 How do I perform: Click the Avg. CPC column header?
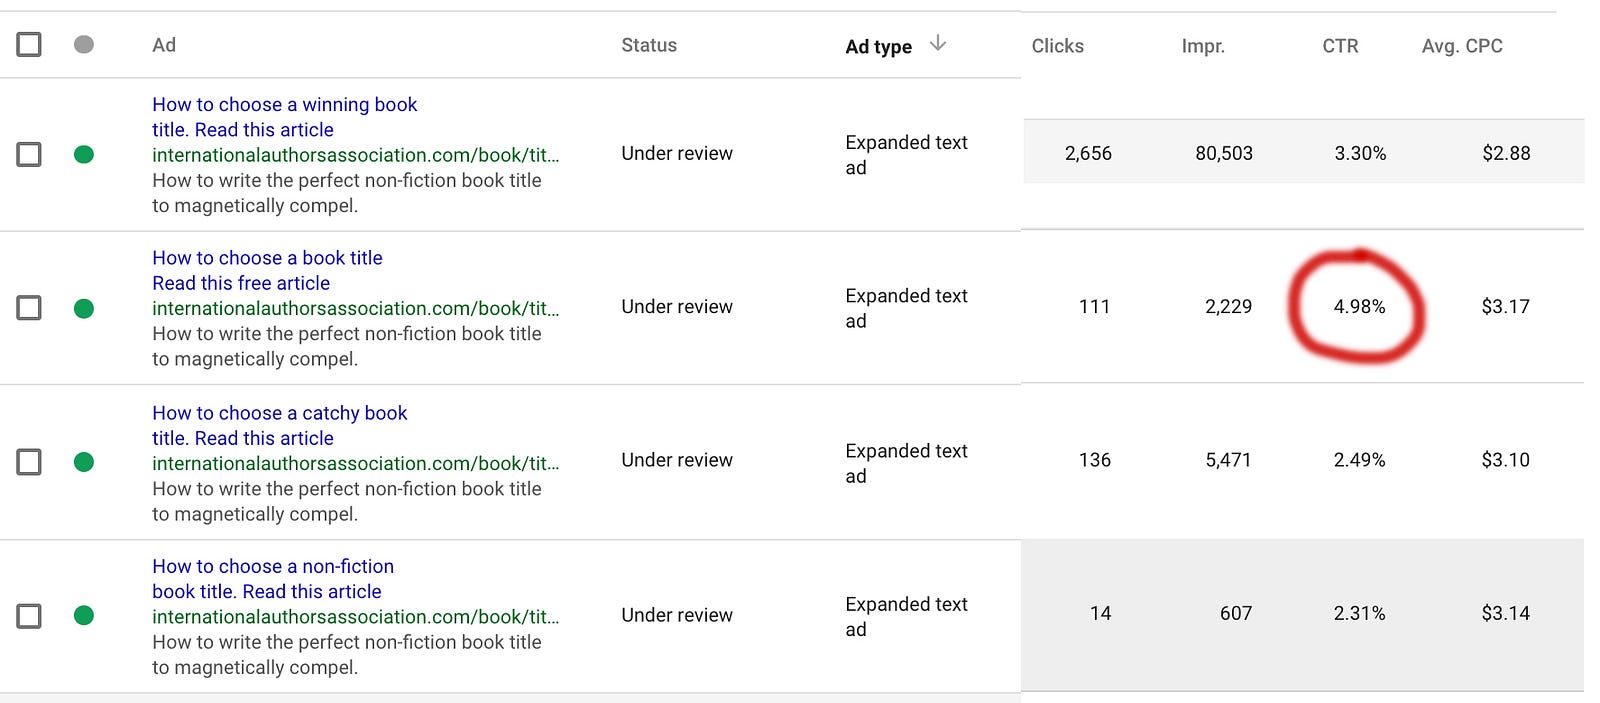pos(1462,46)
